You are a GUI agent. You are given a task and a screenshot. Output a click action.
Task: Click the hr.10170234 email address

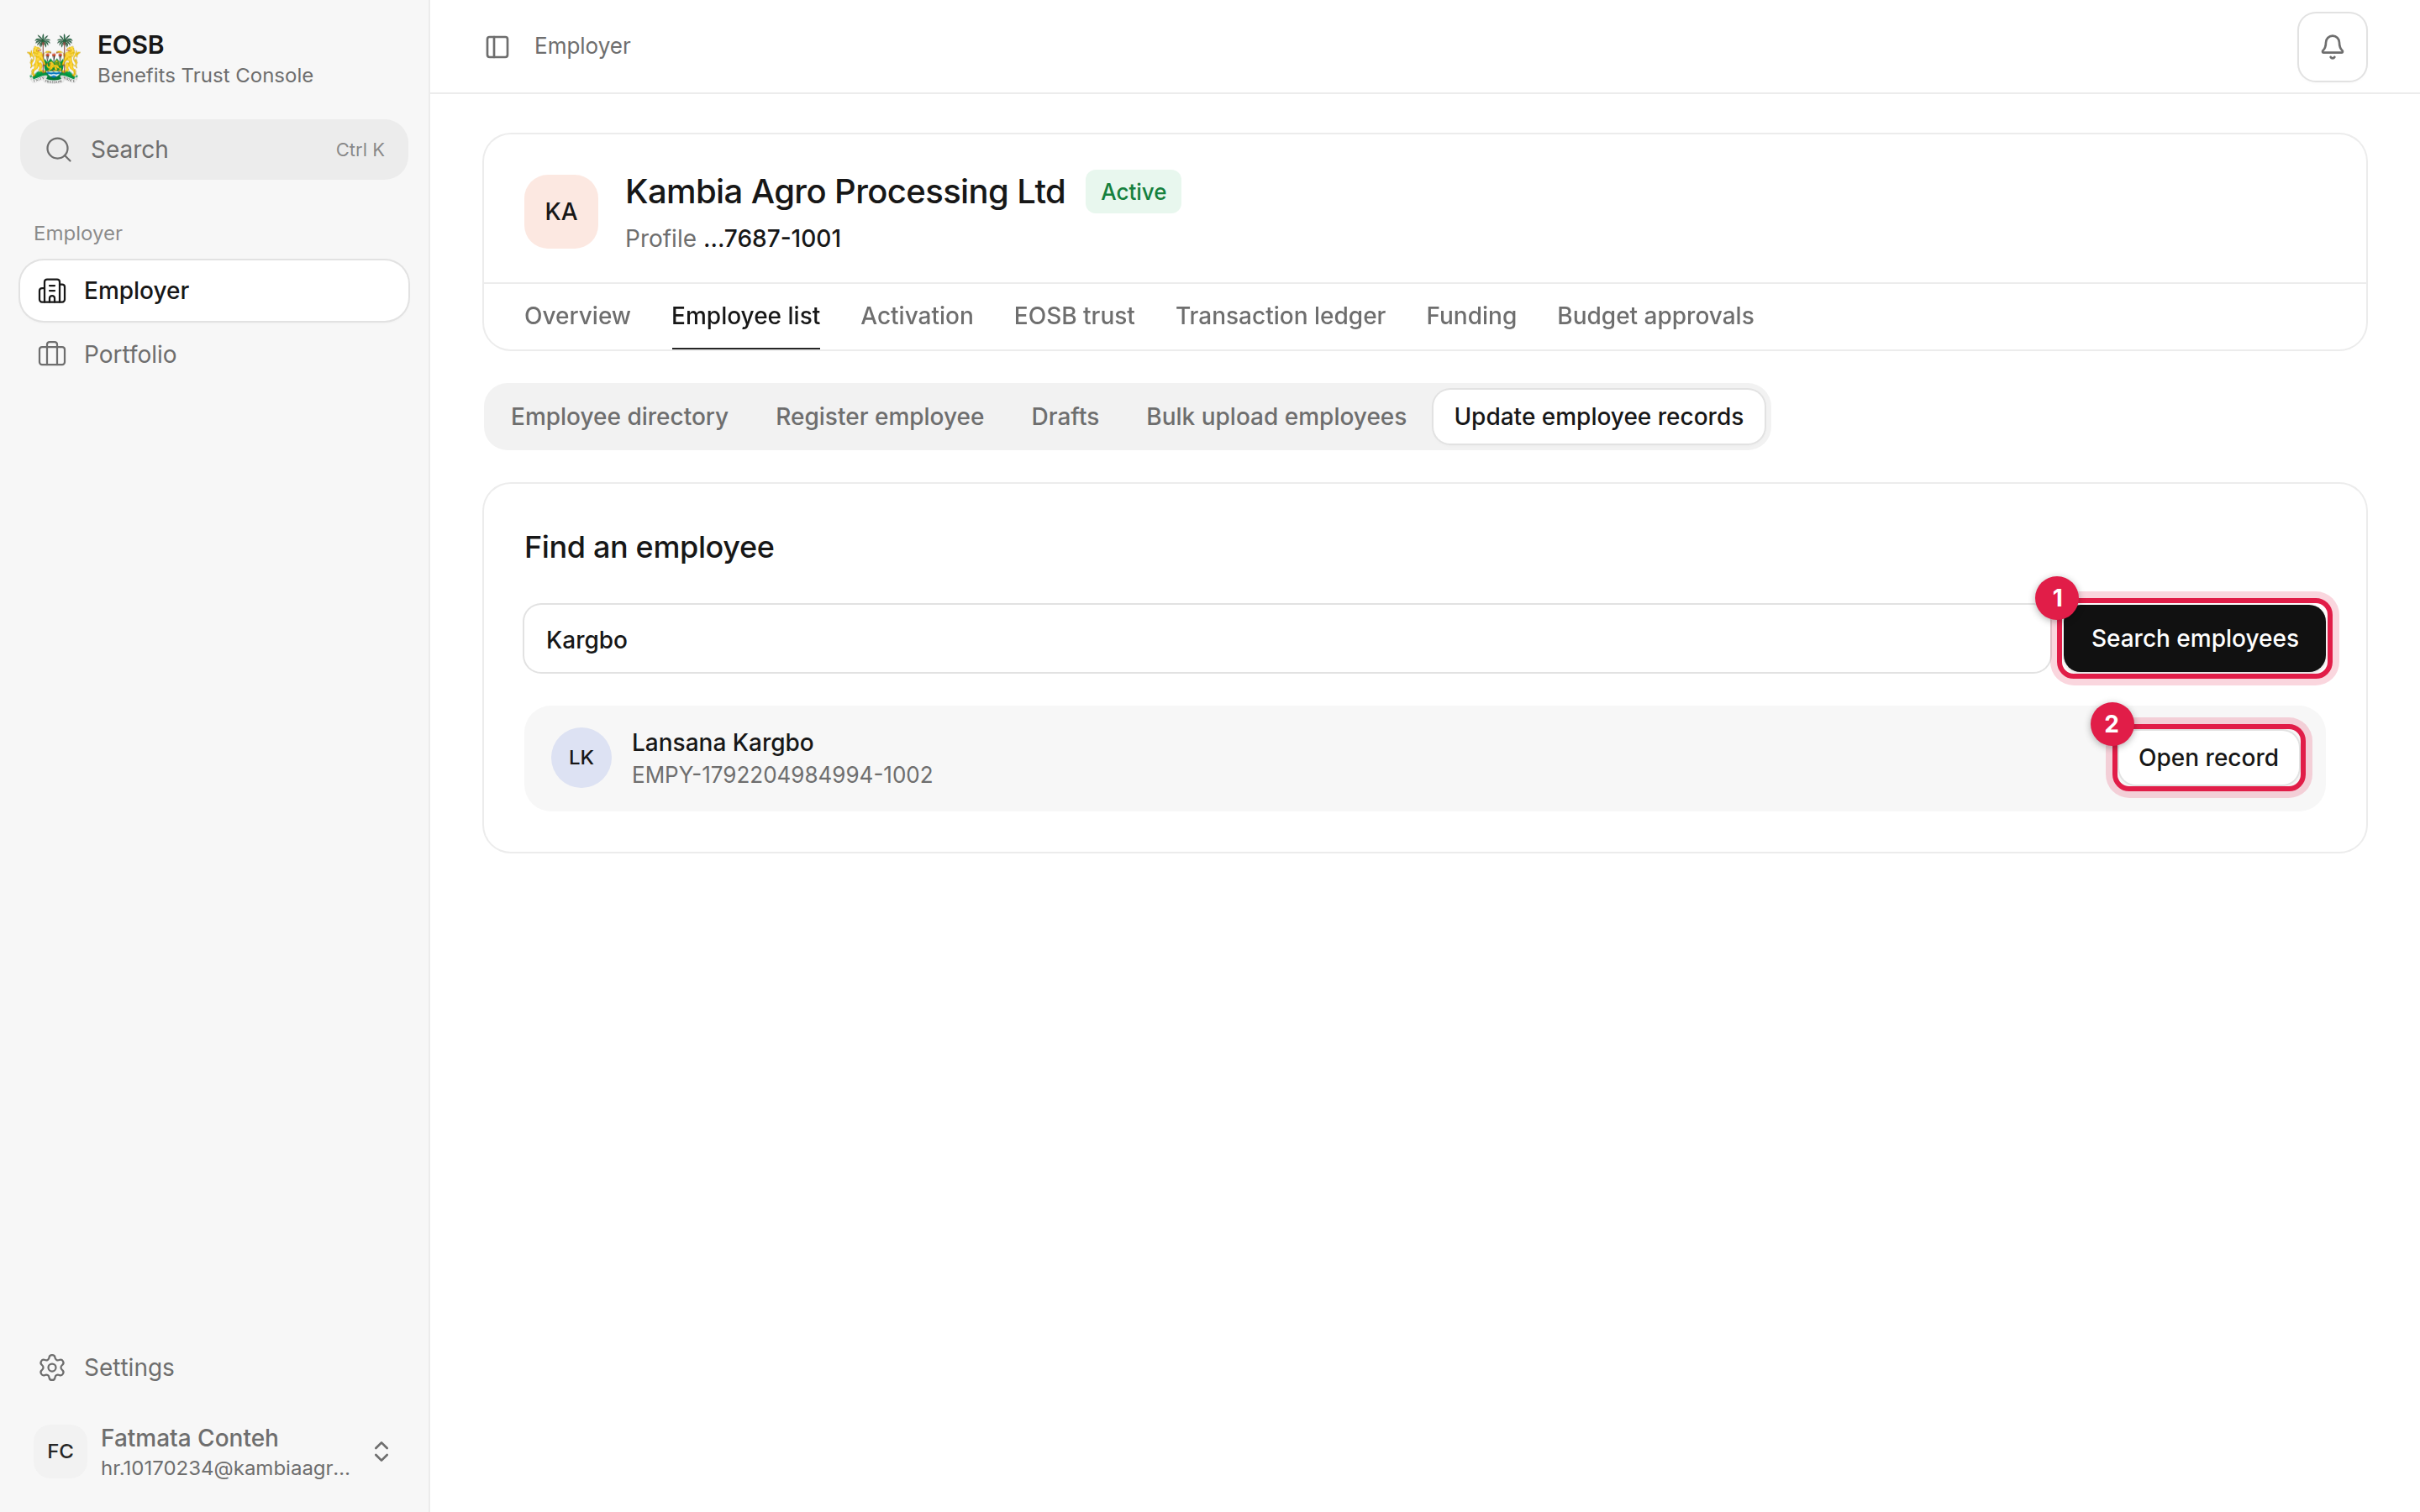coord(225,1468)
